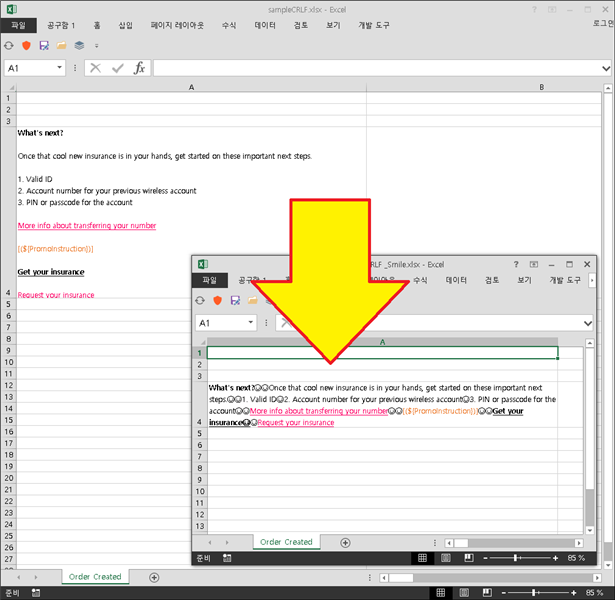Click column A header in back window
Screen dimensions: 615x600
click(191, 87)
